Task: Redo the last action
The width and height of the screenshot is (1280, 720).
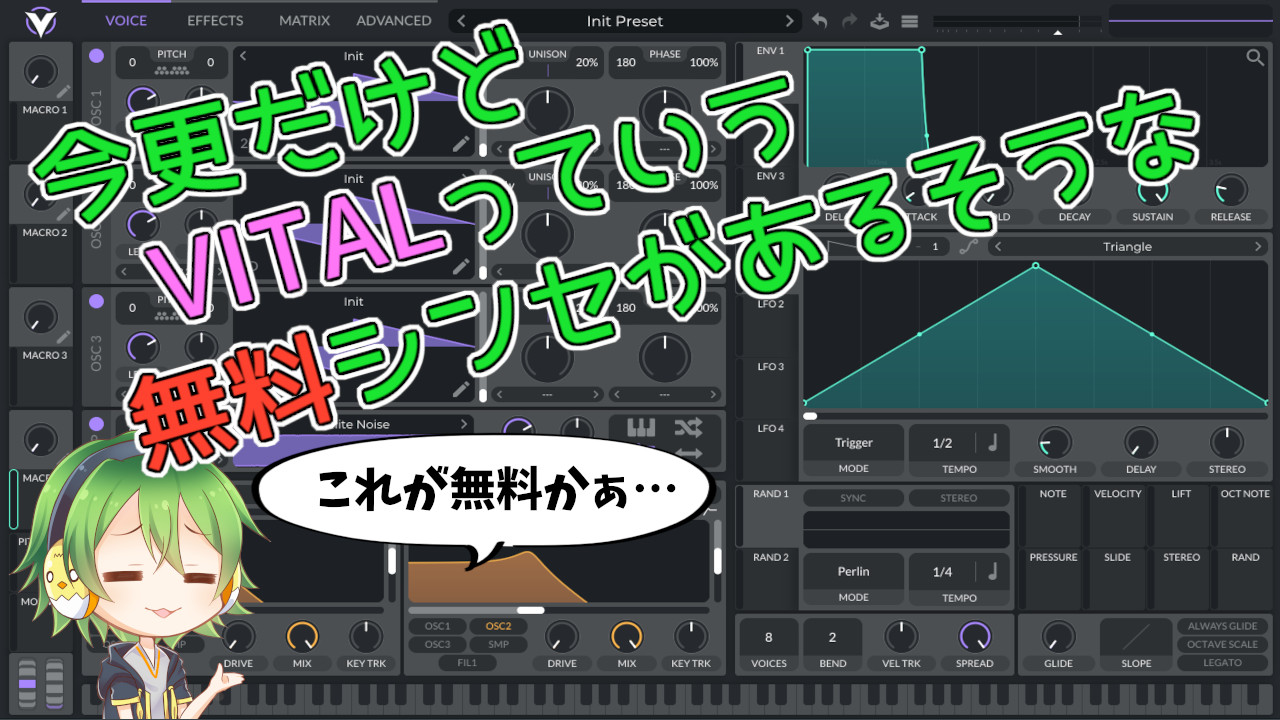Action: coord(850,21)
